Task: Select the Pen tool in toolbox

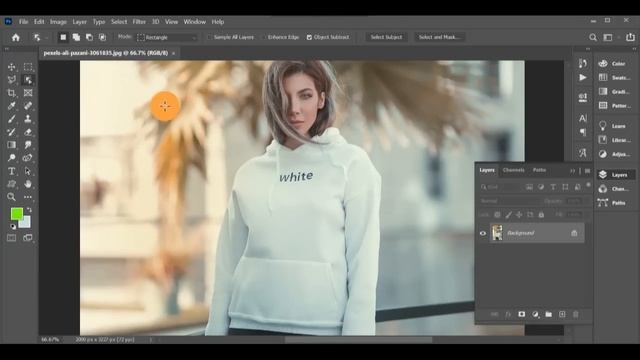Action: coord(28,158)
